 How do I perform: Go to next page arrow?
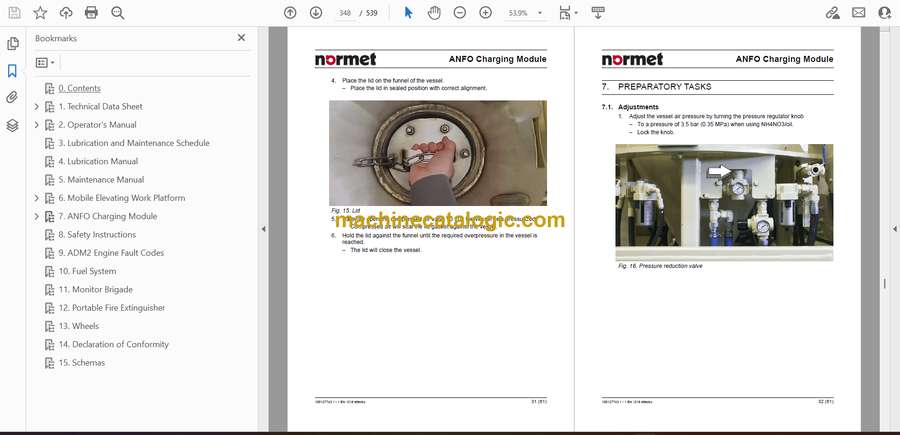[316, 13]
